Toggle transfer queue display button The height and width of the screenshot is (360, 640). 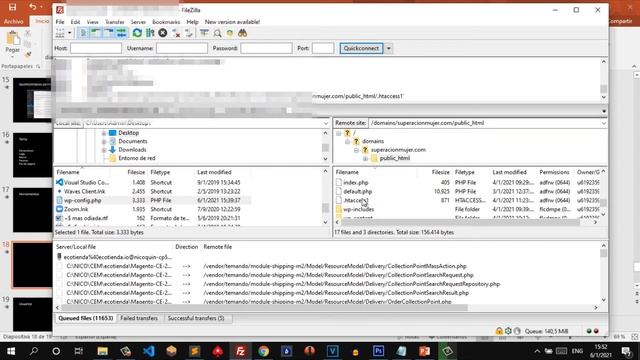(x=121, y=33)
